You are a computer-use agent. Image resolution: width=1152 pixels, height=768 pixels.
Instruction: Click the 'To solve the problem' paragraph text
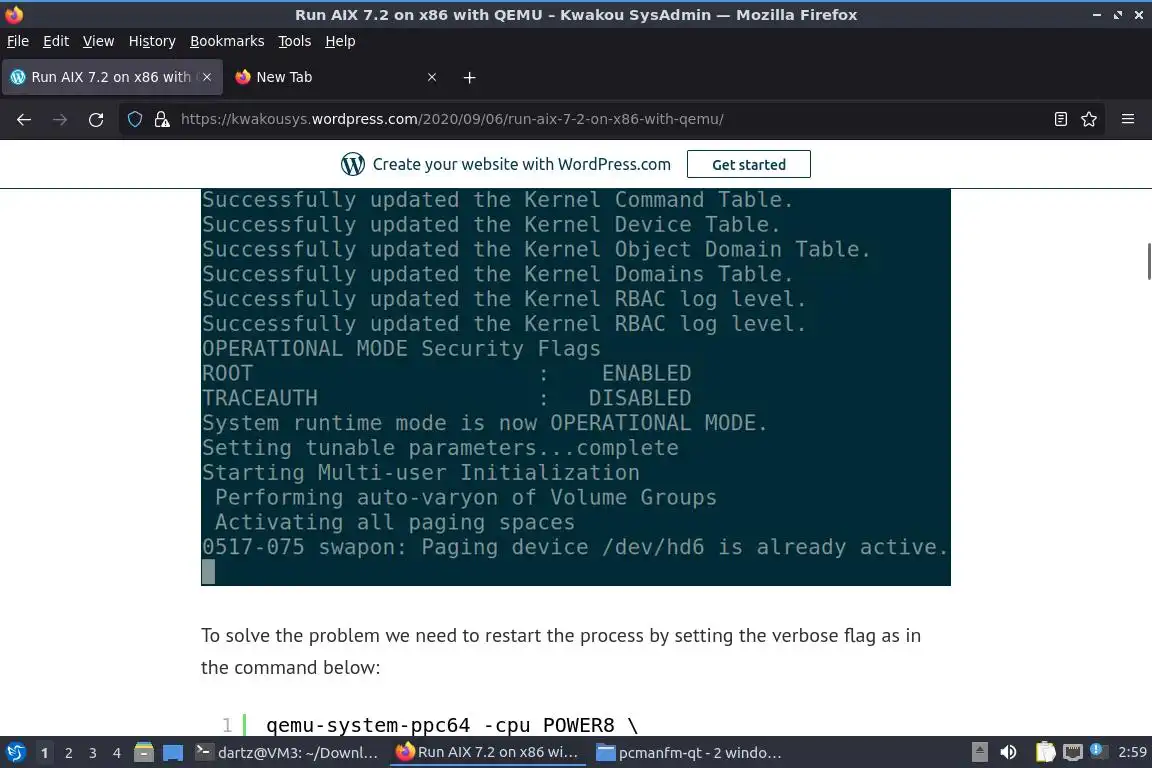(x=561, y=652)
